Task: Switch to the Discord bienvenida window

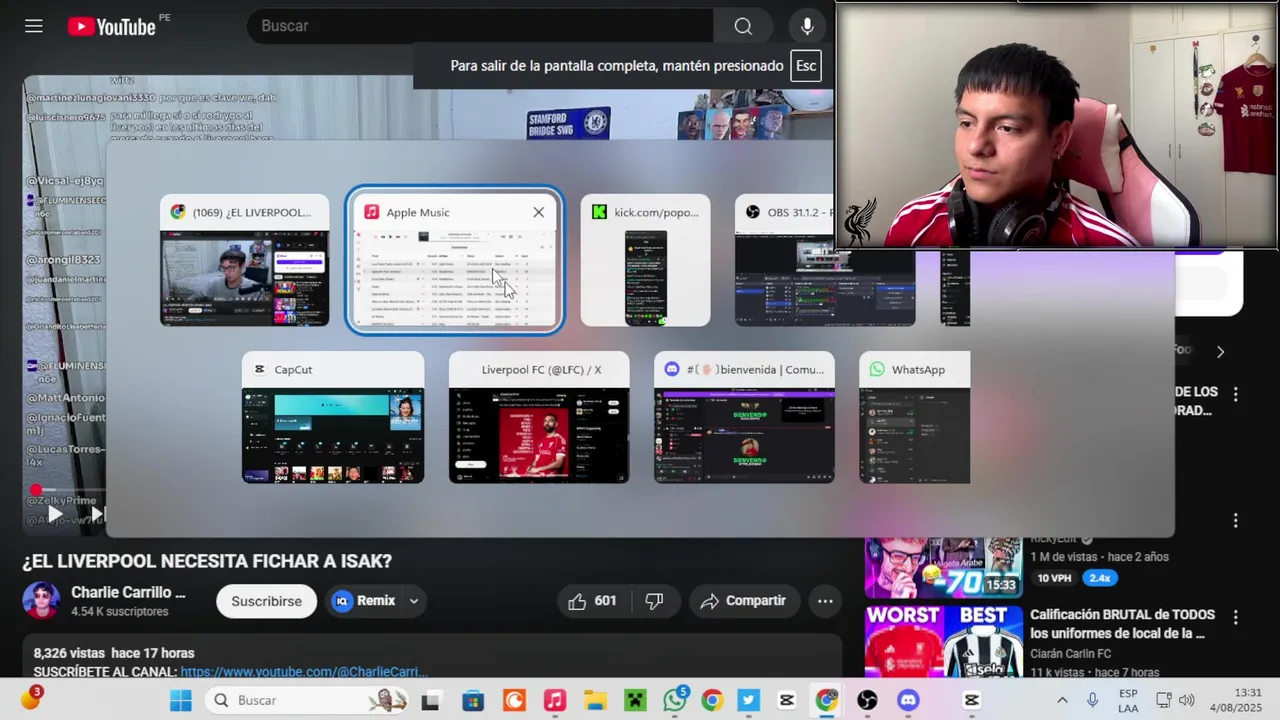Action: click(744, 418)
